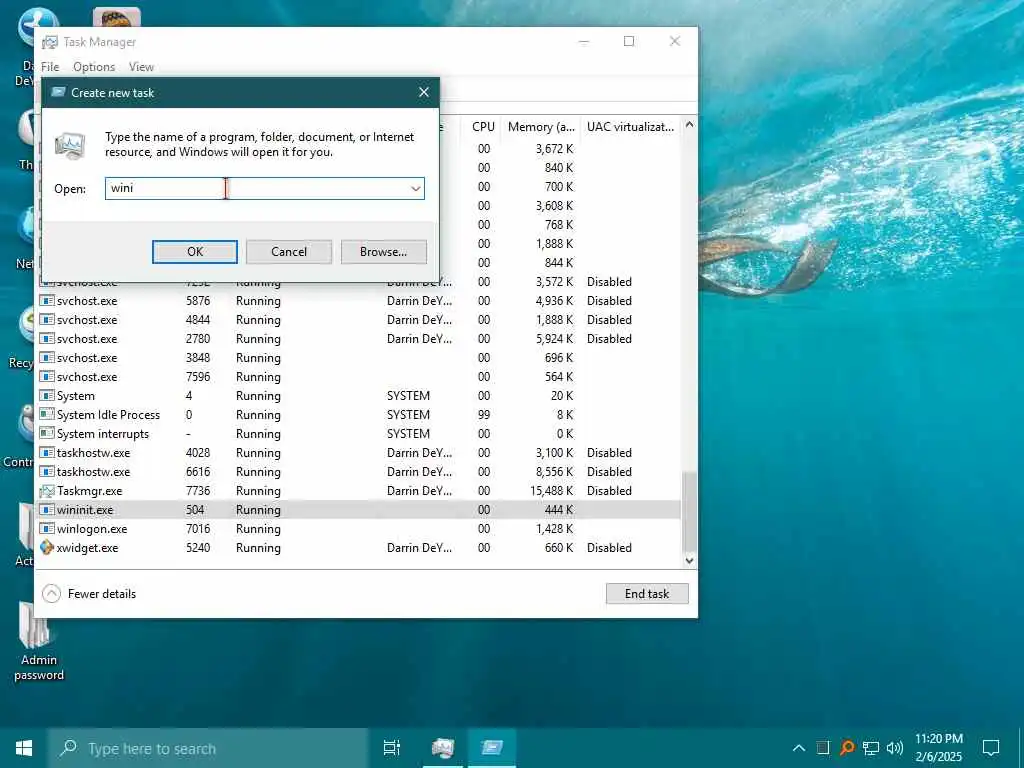Image resolution: width=1024 pixels, height=768 pixels.
Task: Open the volume control in tray
Action: tap(895, 748)
